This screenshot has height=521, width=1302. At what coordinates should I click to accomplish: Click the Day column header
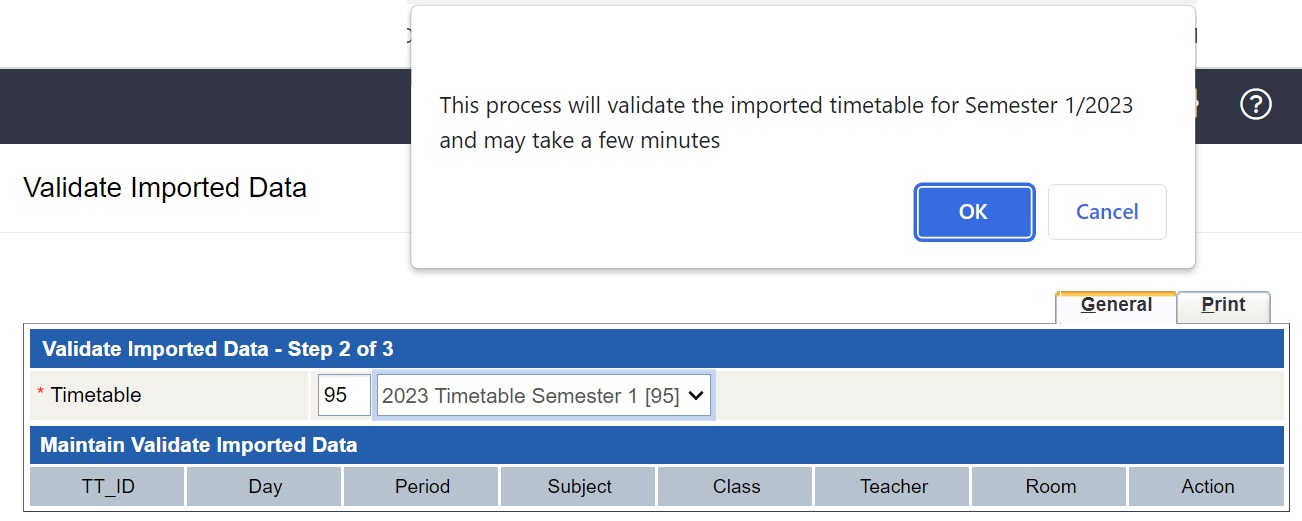click(x=265, y=487)
